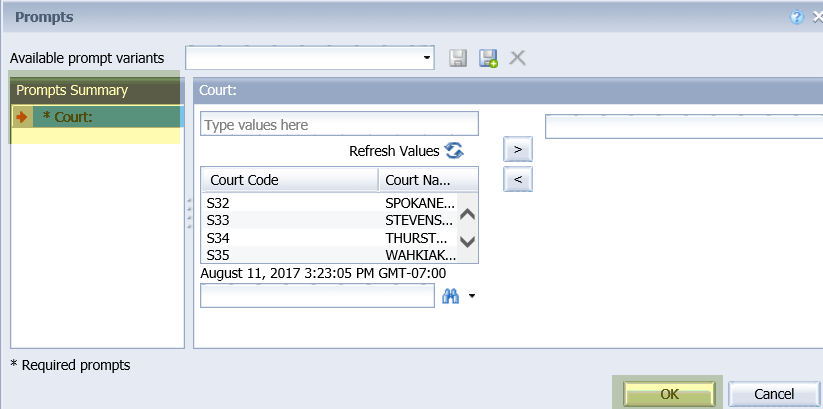Click the Type values here field
The width and height of the screenshot is (823, 409).
pyautogui.click(x=339, y=124)
